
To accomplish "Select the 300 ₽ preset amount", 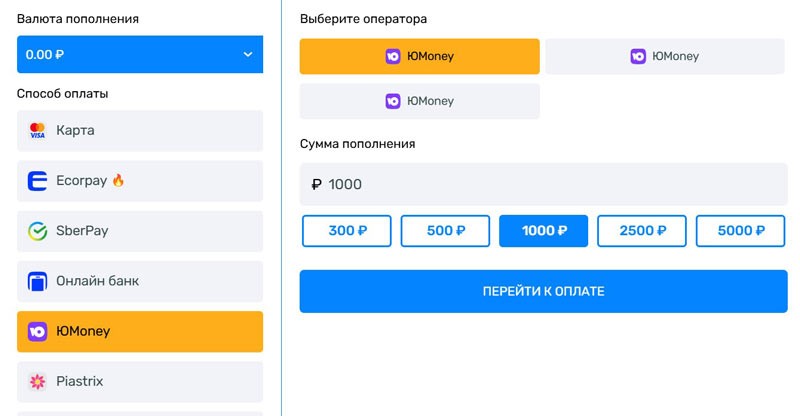I will click(x=347, y=231).
